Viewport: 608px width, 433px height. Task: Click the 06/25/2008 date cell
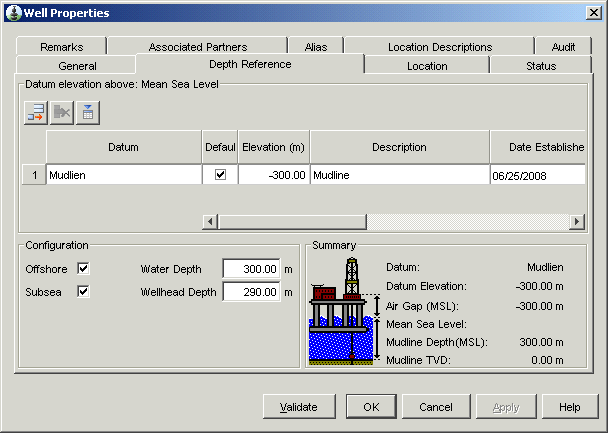538,175
